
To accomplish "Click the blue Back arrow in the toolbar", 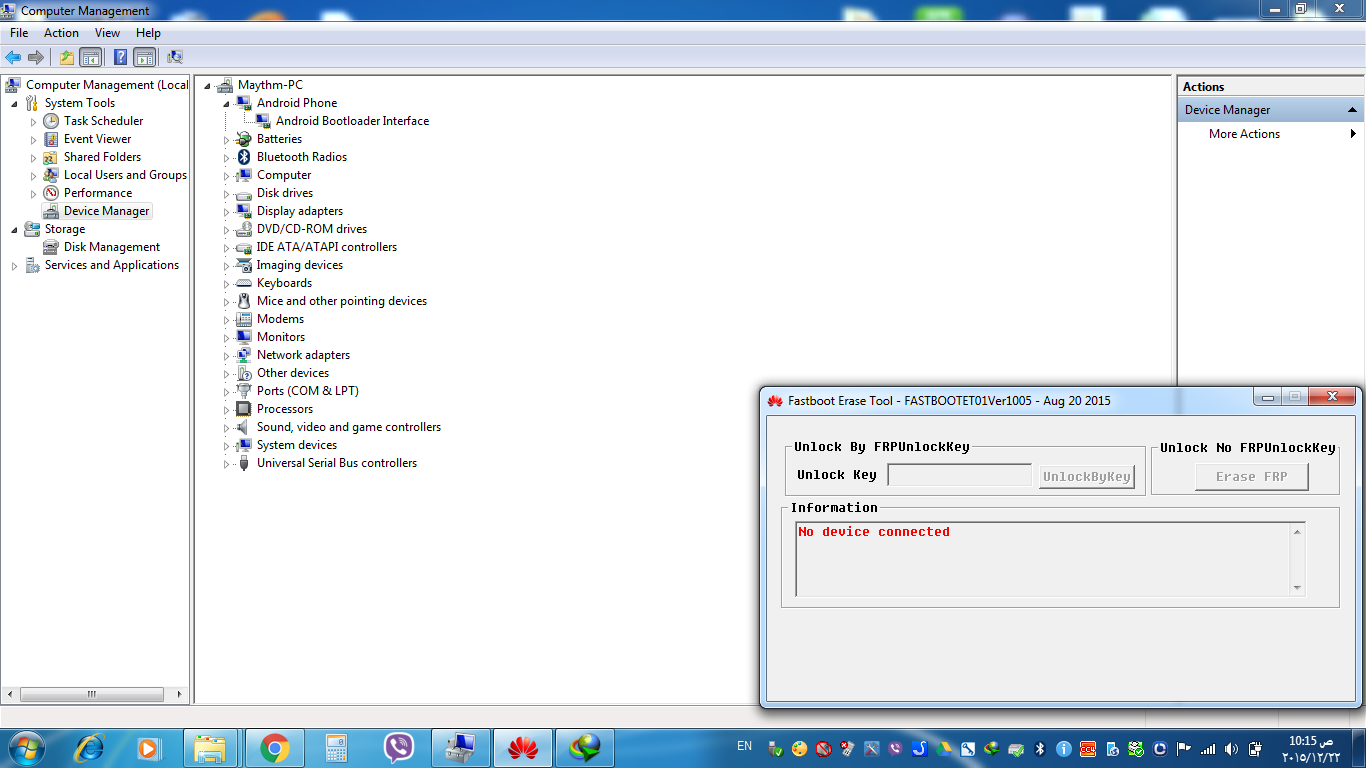I will (13, 57).
